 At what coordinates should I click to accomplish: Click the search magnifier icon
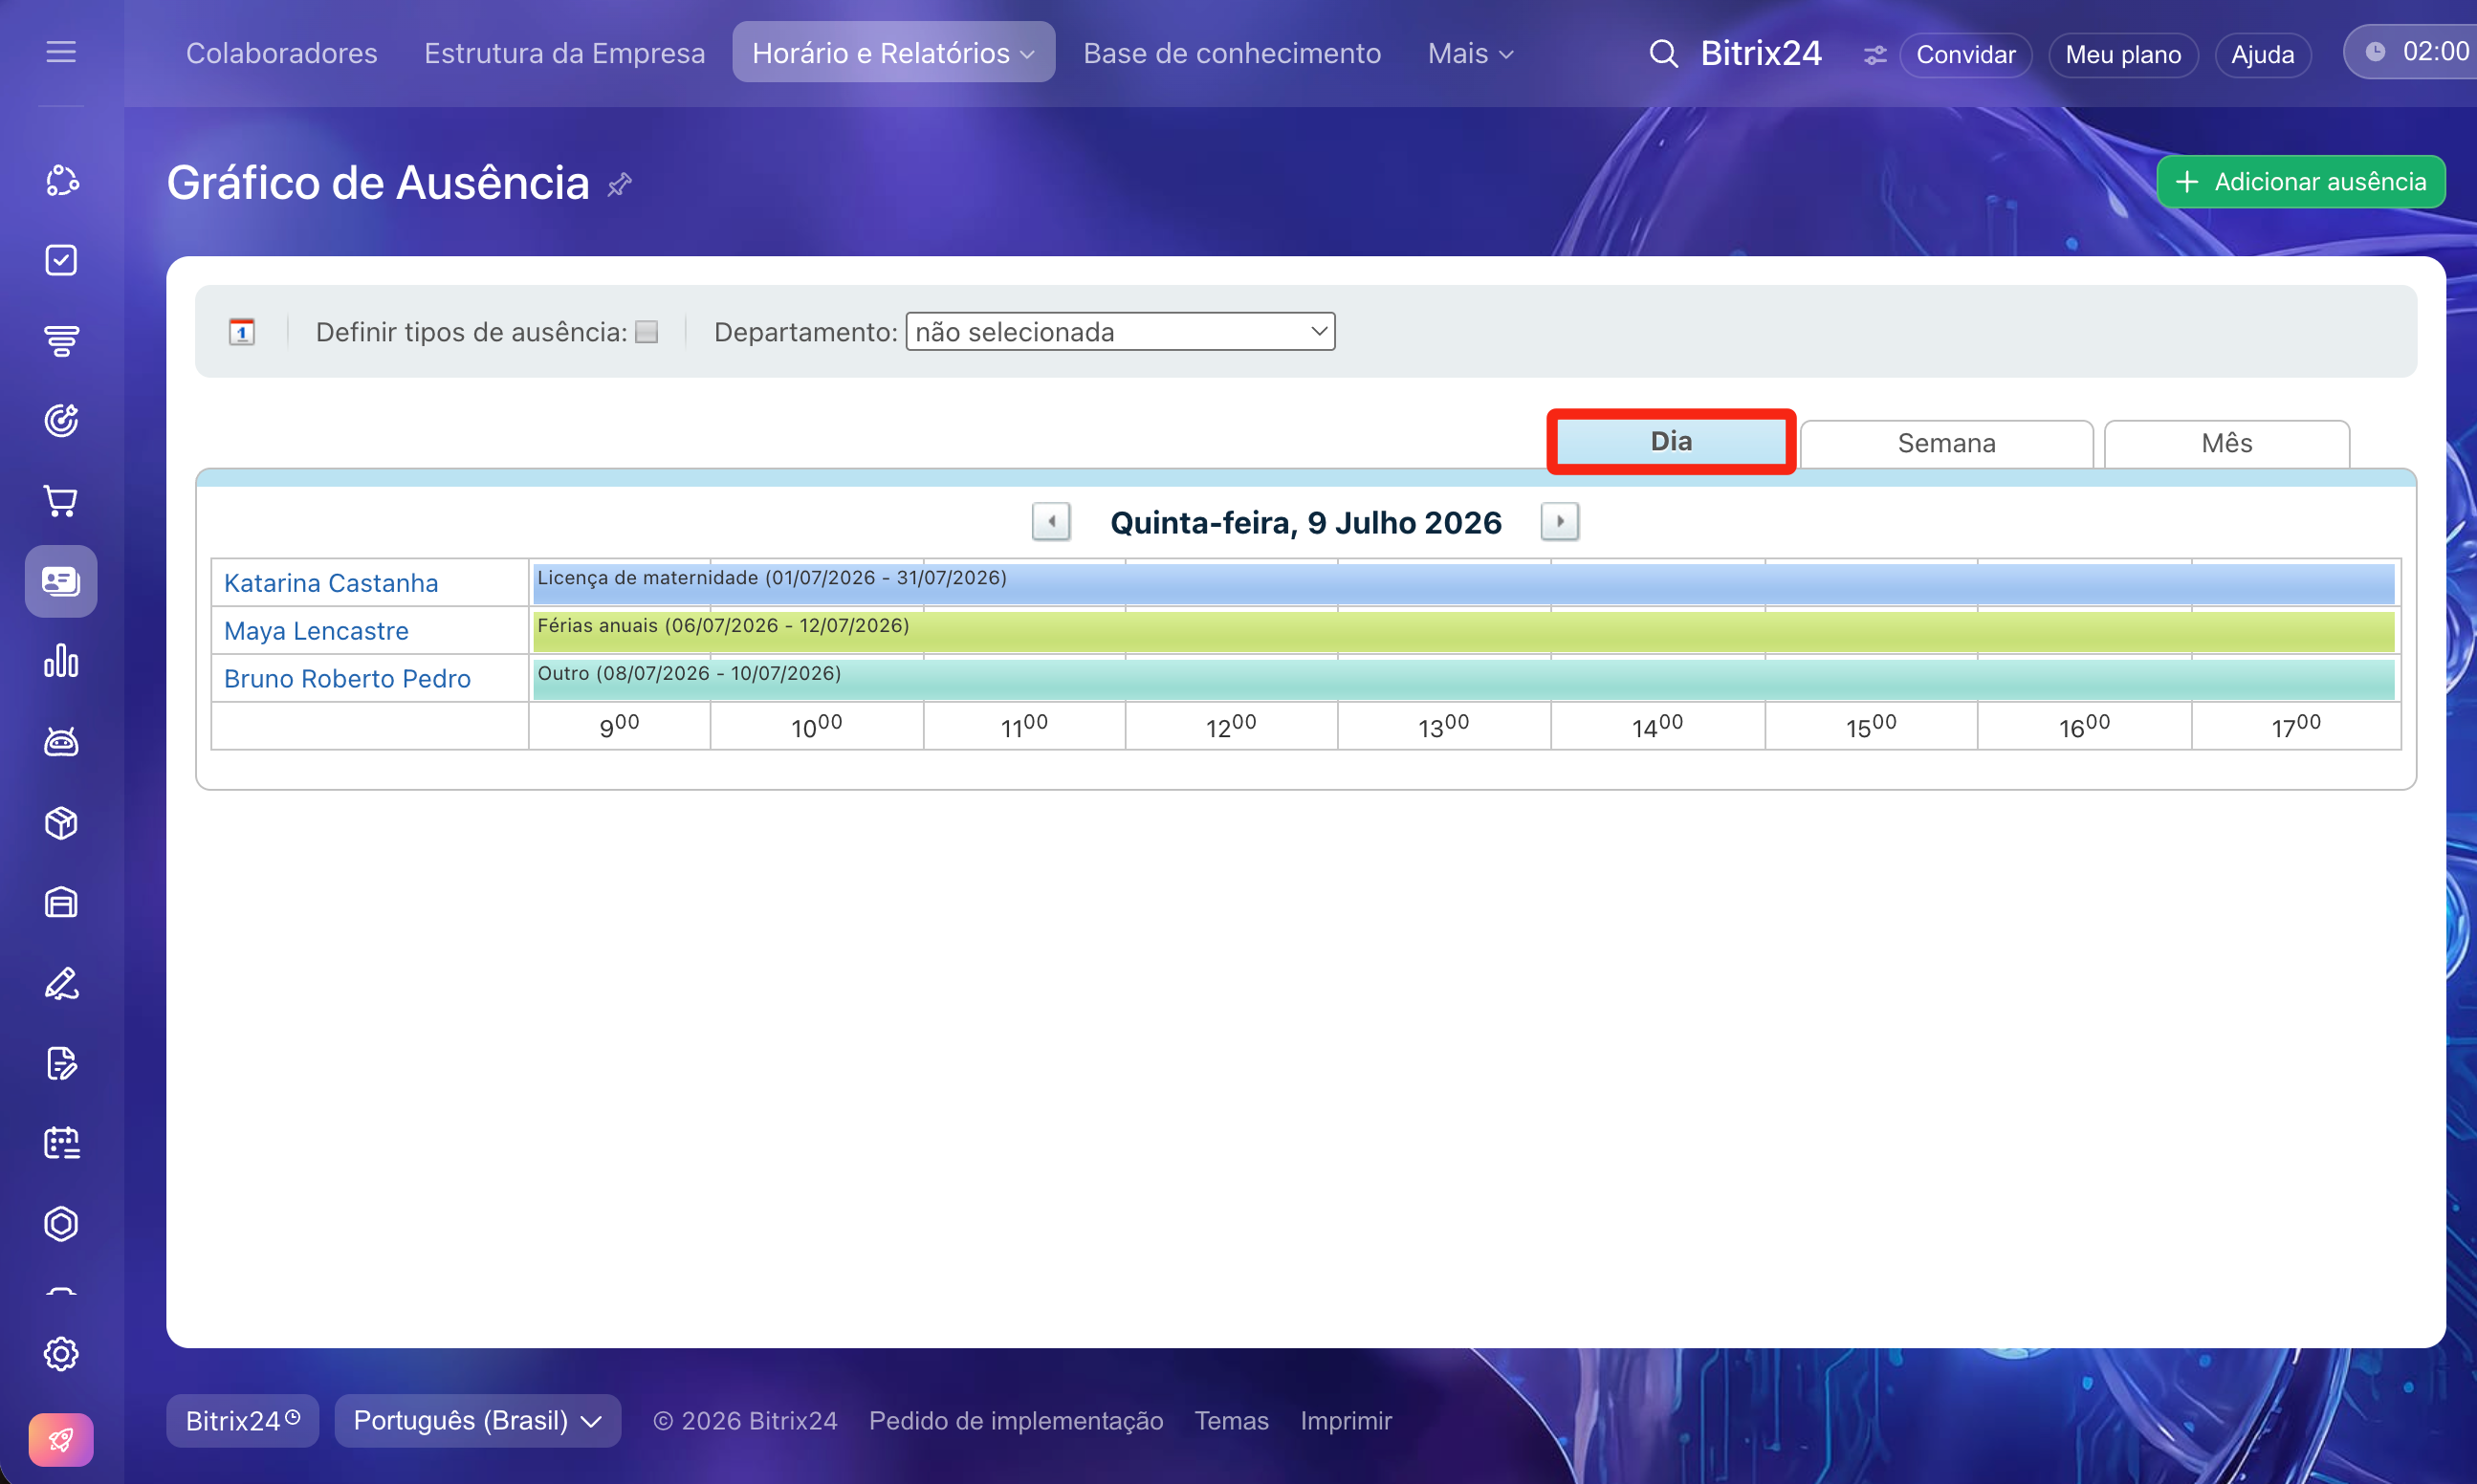click(1663, 54)
